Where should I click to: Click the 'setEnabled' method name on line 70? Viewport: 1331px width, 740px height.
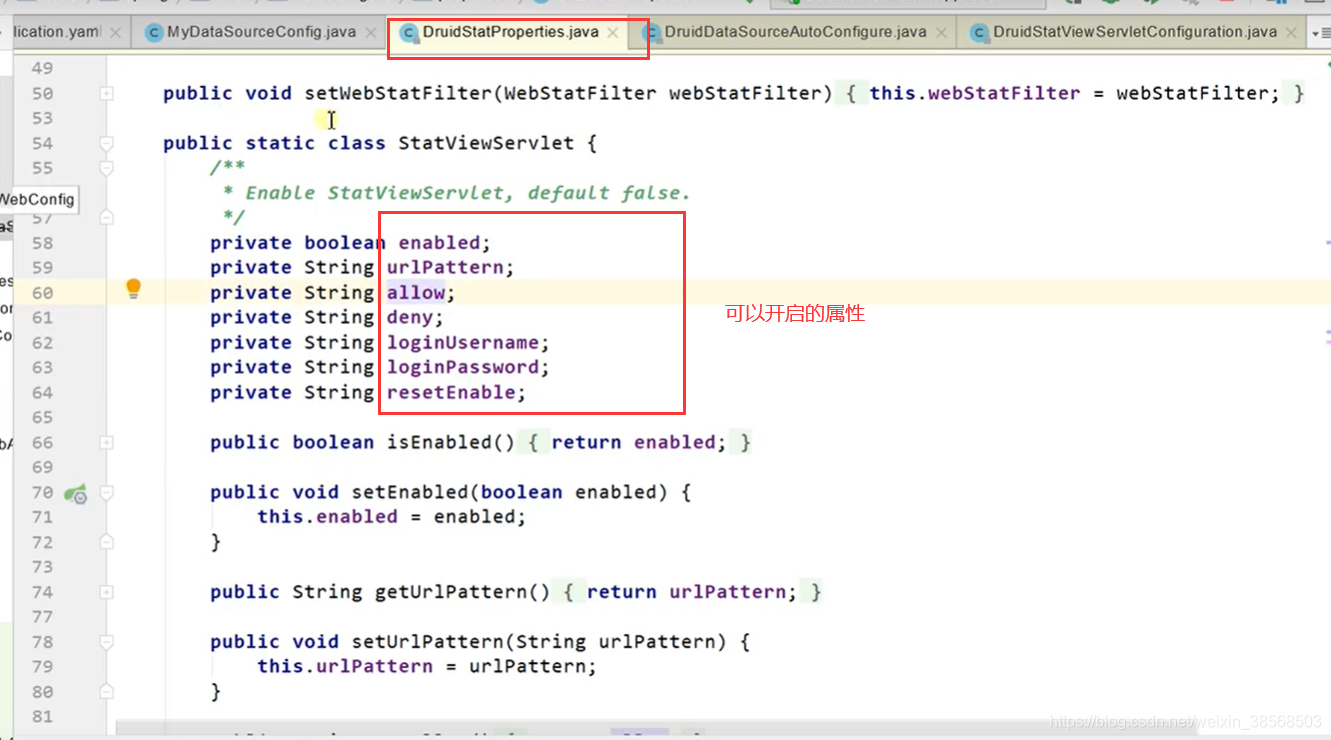coord(409,492)
